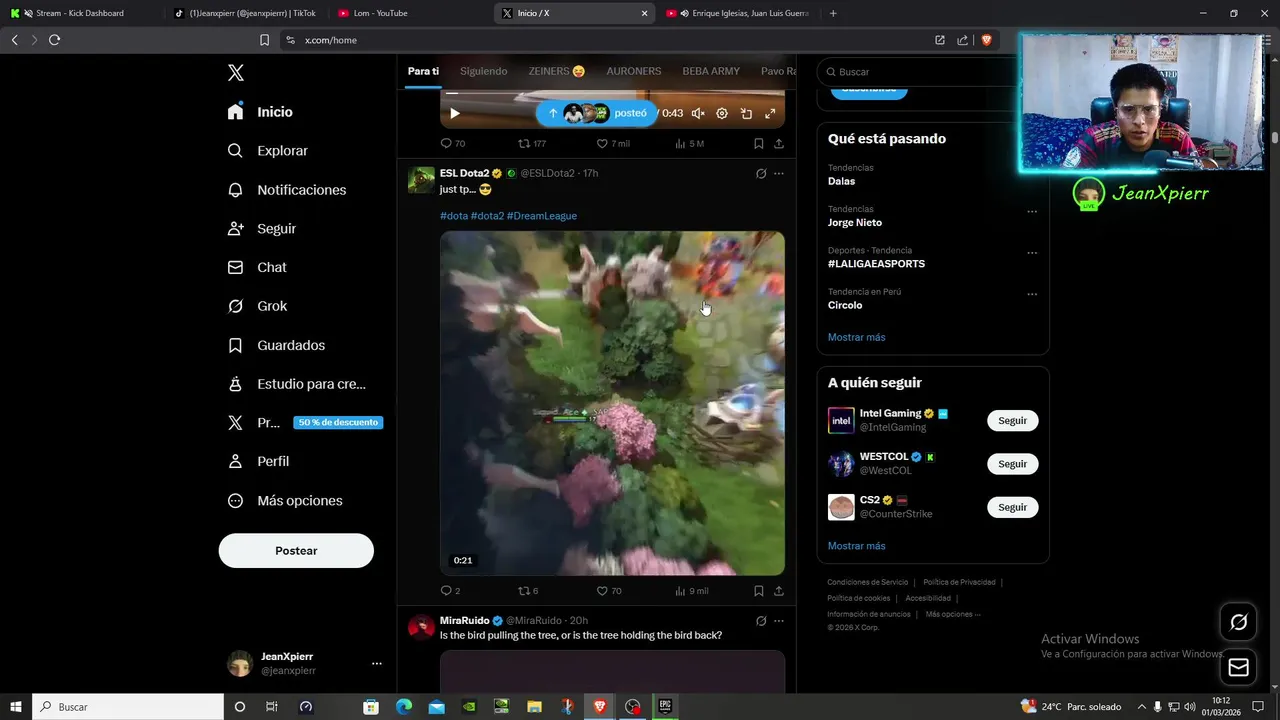Bookmark the top post with 7 mil likes
The image size is (1280, 720).
click(759, 144)
